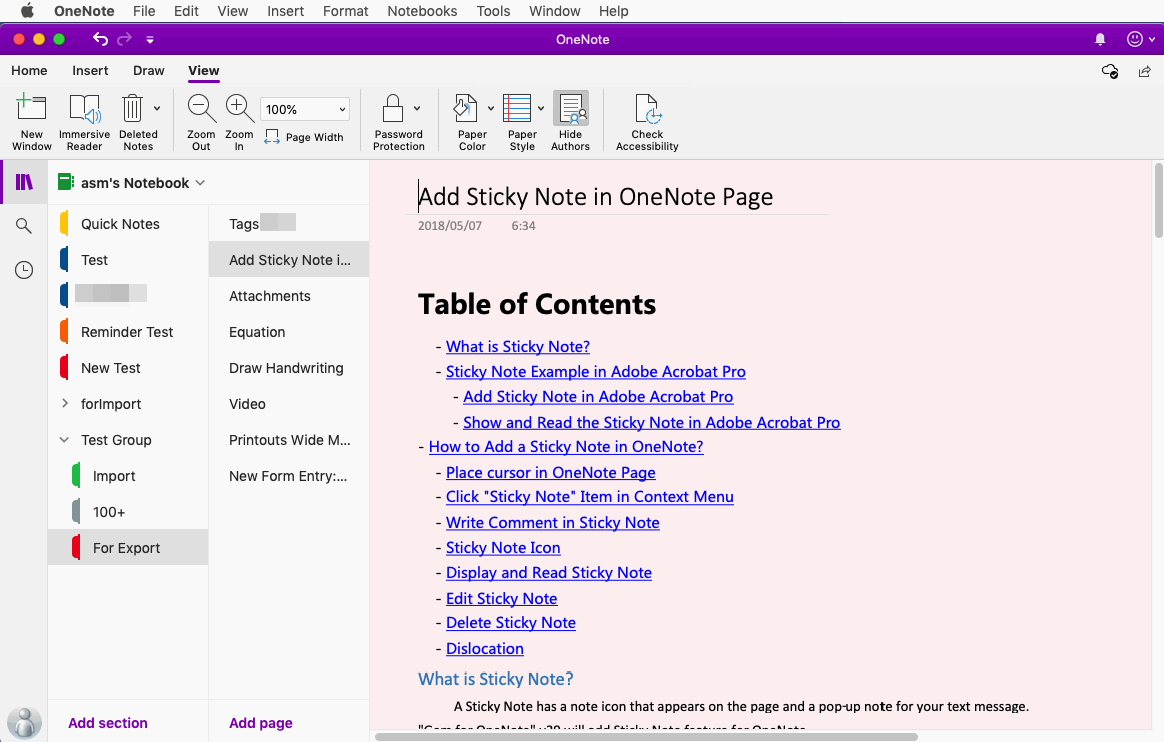
Task: Click Add page to create a new page
Action: pos(260,722)
